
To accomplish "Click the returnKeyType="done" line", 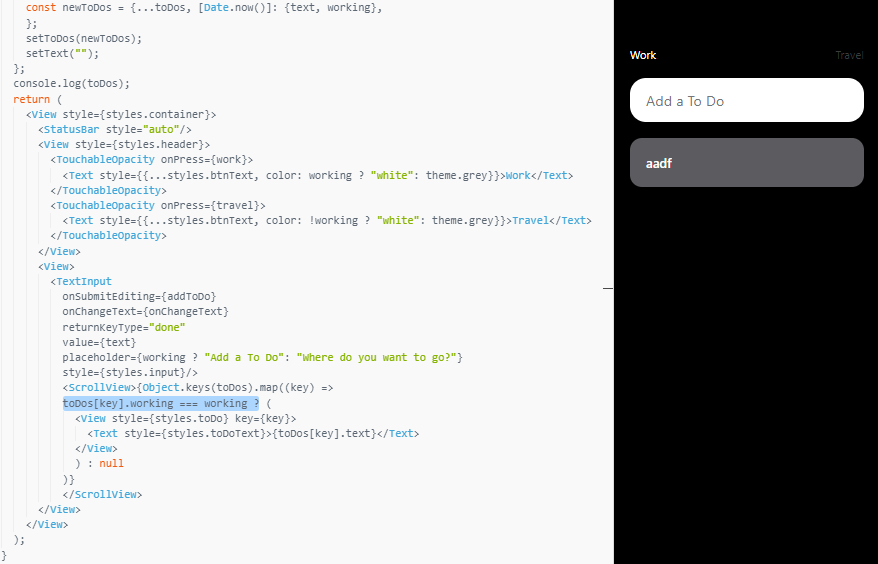I will [124, 327].
